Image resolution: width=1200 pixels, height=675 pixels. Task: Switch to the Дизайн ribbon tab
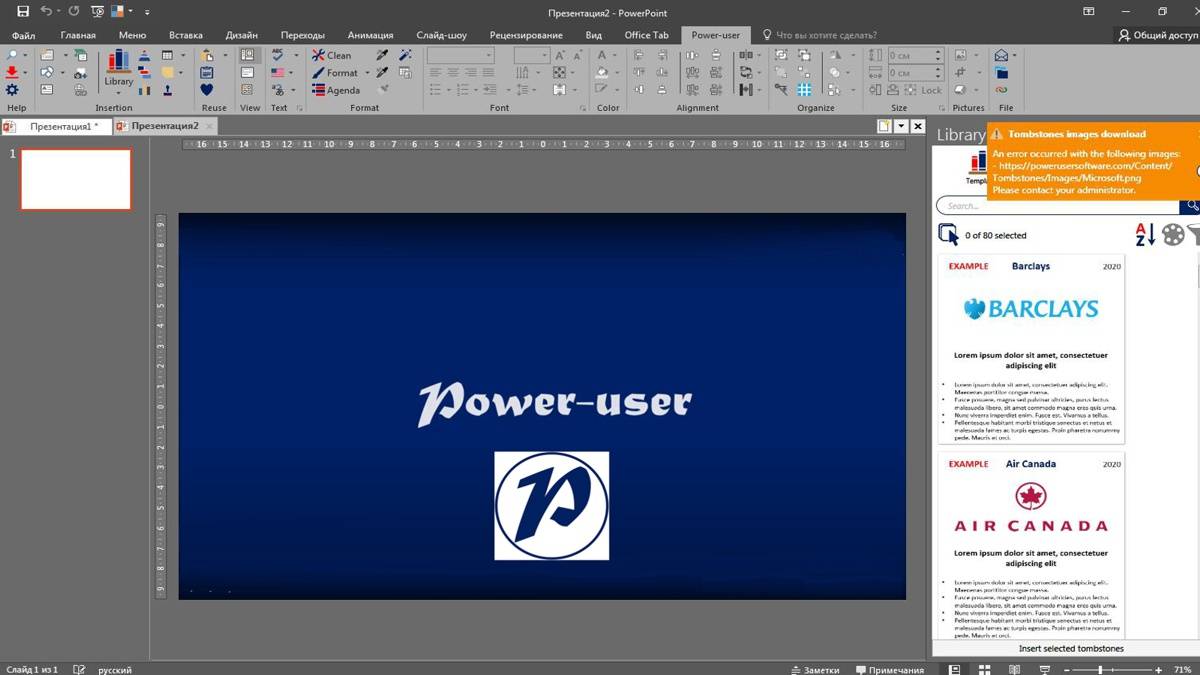coord(241,35)
